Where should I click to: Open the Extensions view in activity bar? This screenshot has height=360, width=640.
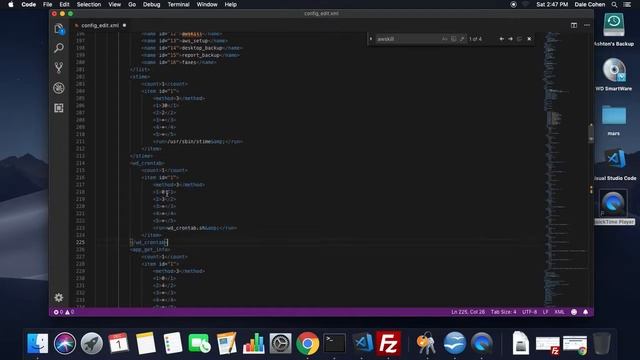(59, 108)
